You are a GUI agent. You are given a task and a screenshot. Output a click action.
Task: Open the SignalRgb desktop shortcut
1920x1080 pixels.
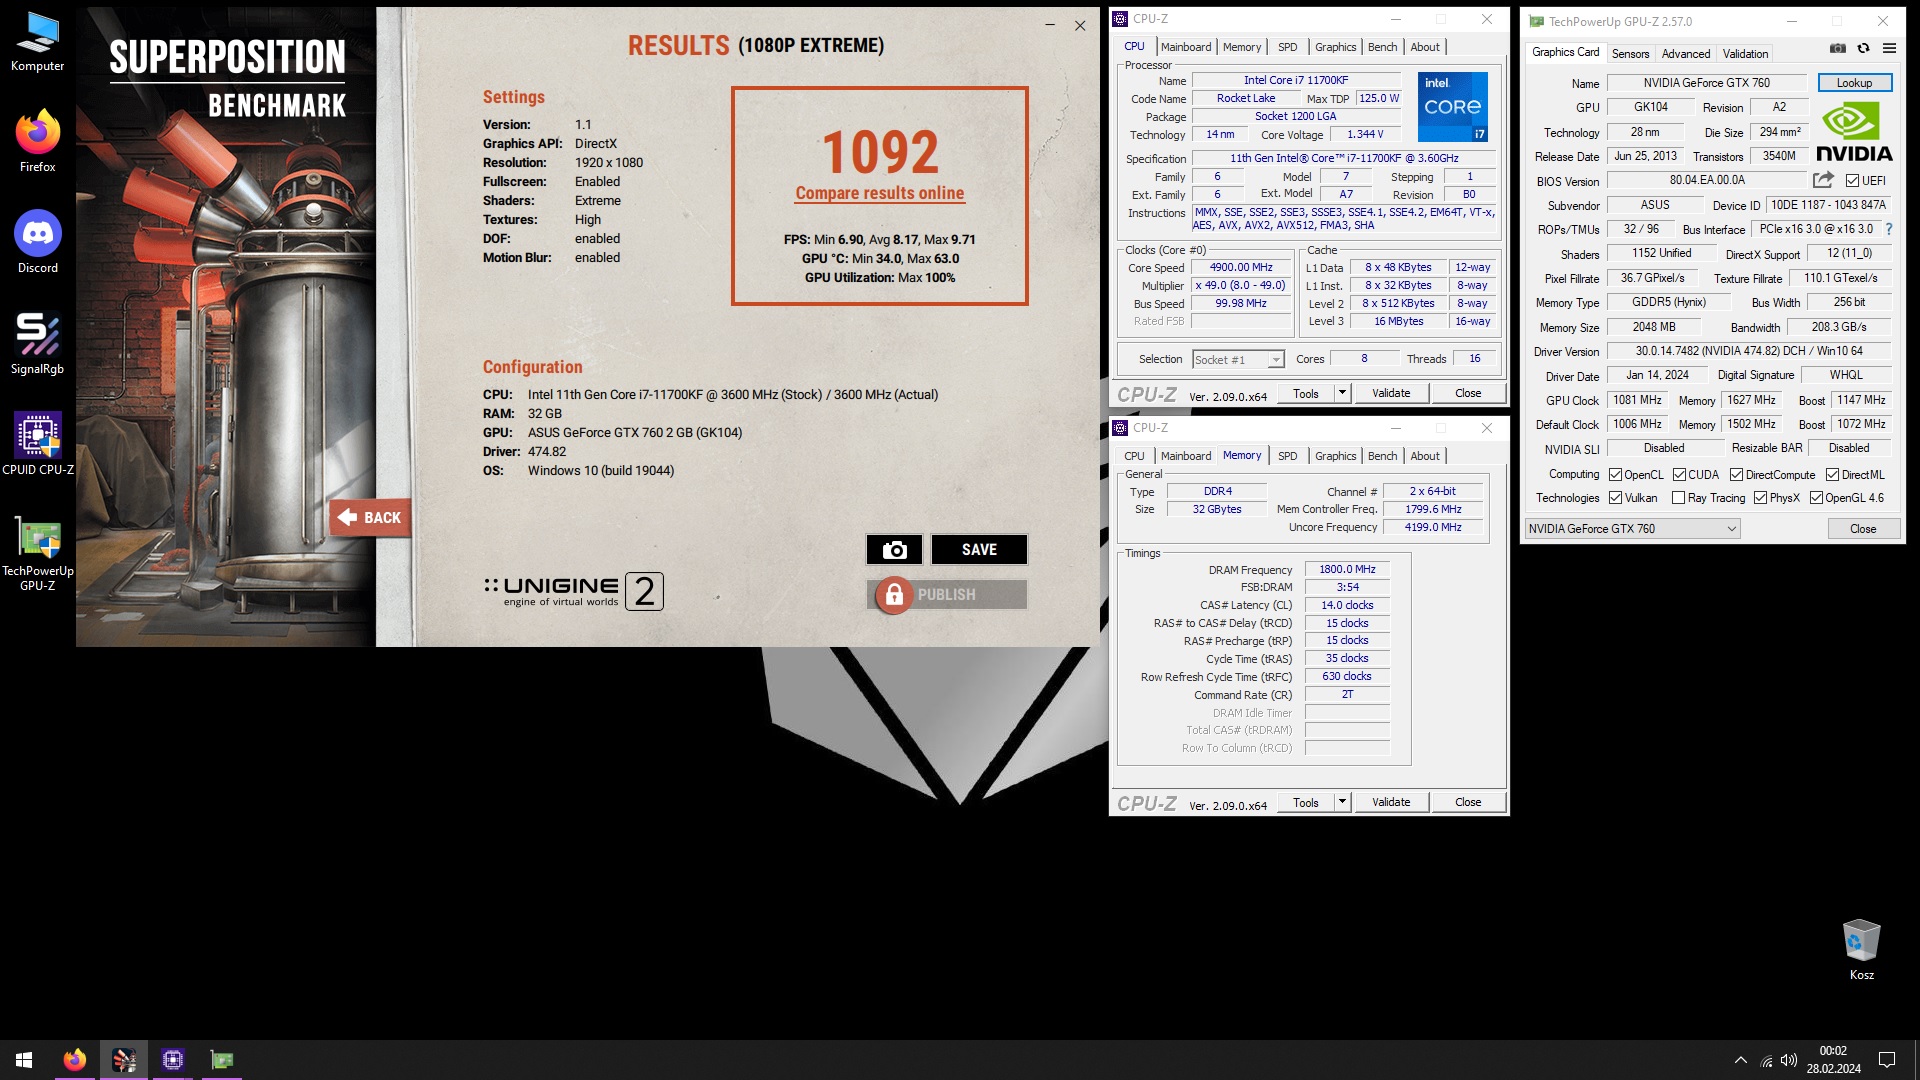point(37,344)
